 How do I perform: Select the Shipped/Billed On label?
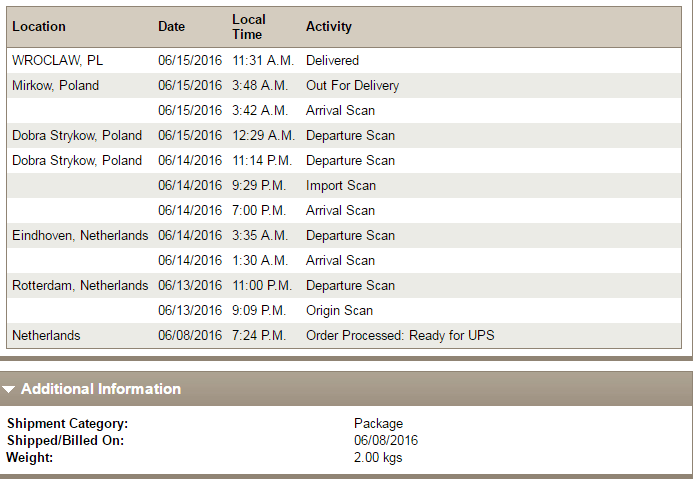tap(67, 441)
